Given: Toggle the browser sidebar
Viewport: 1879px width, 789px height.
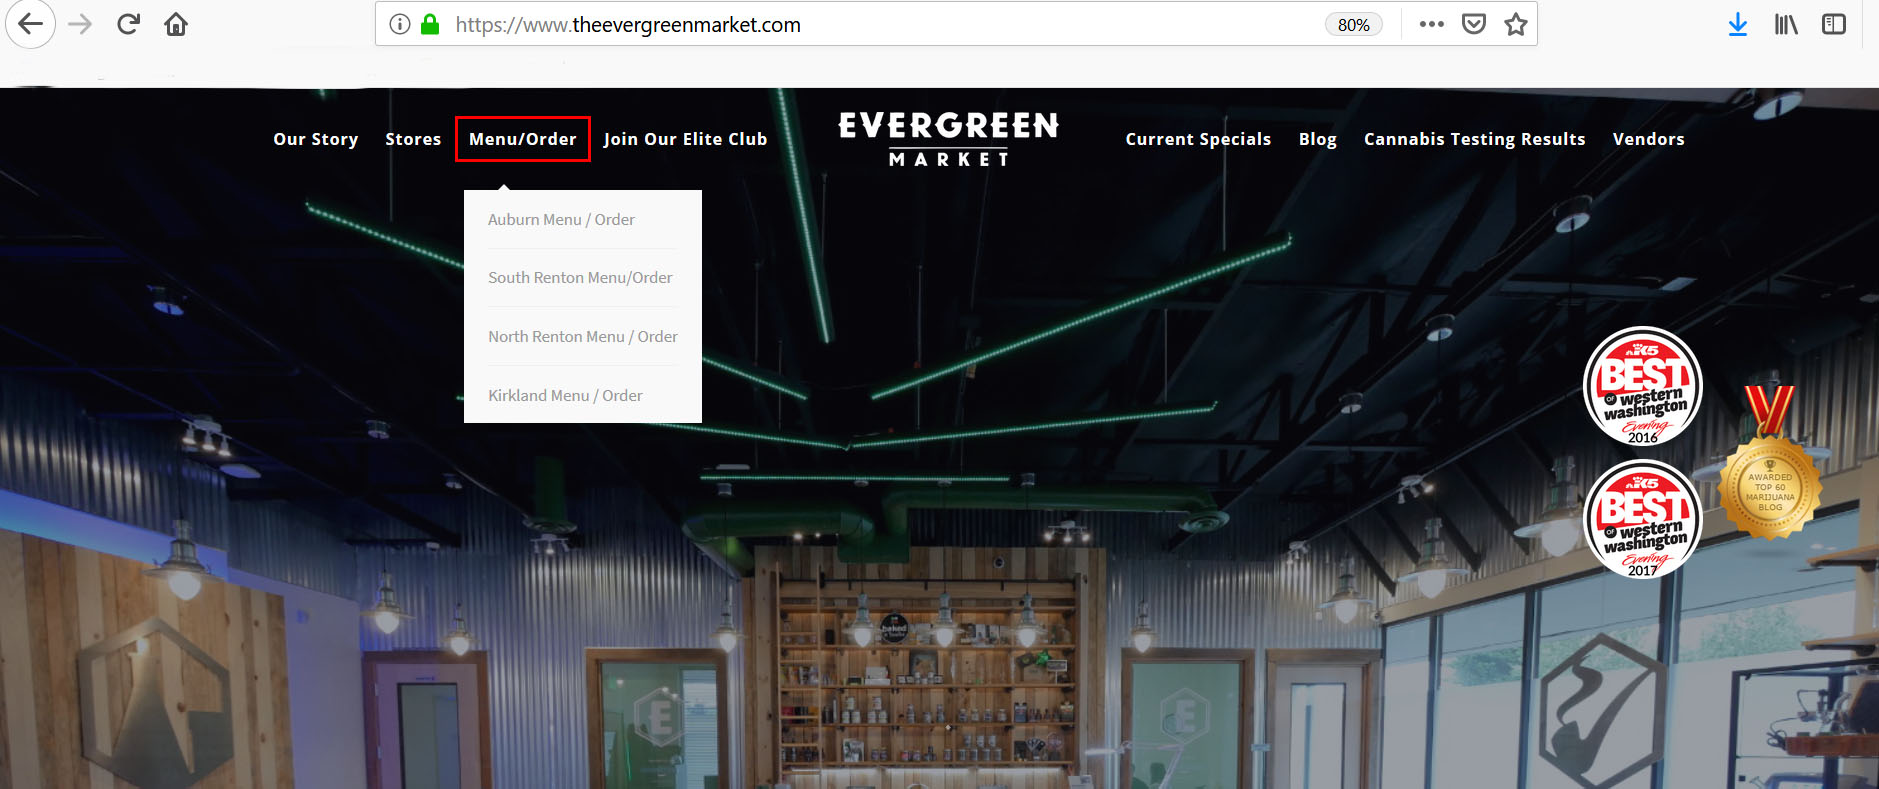Looking at the screenshot, I should point(1834,24).
